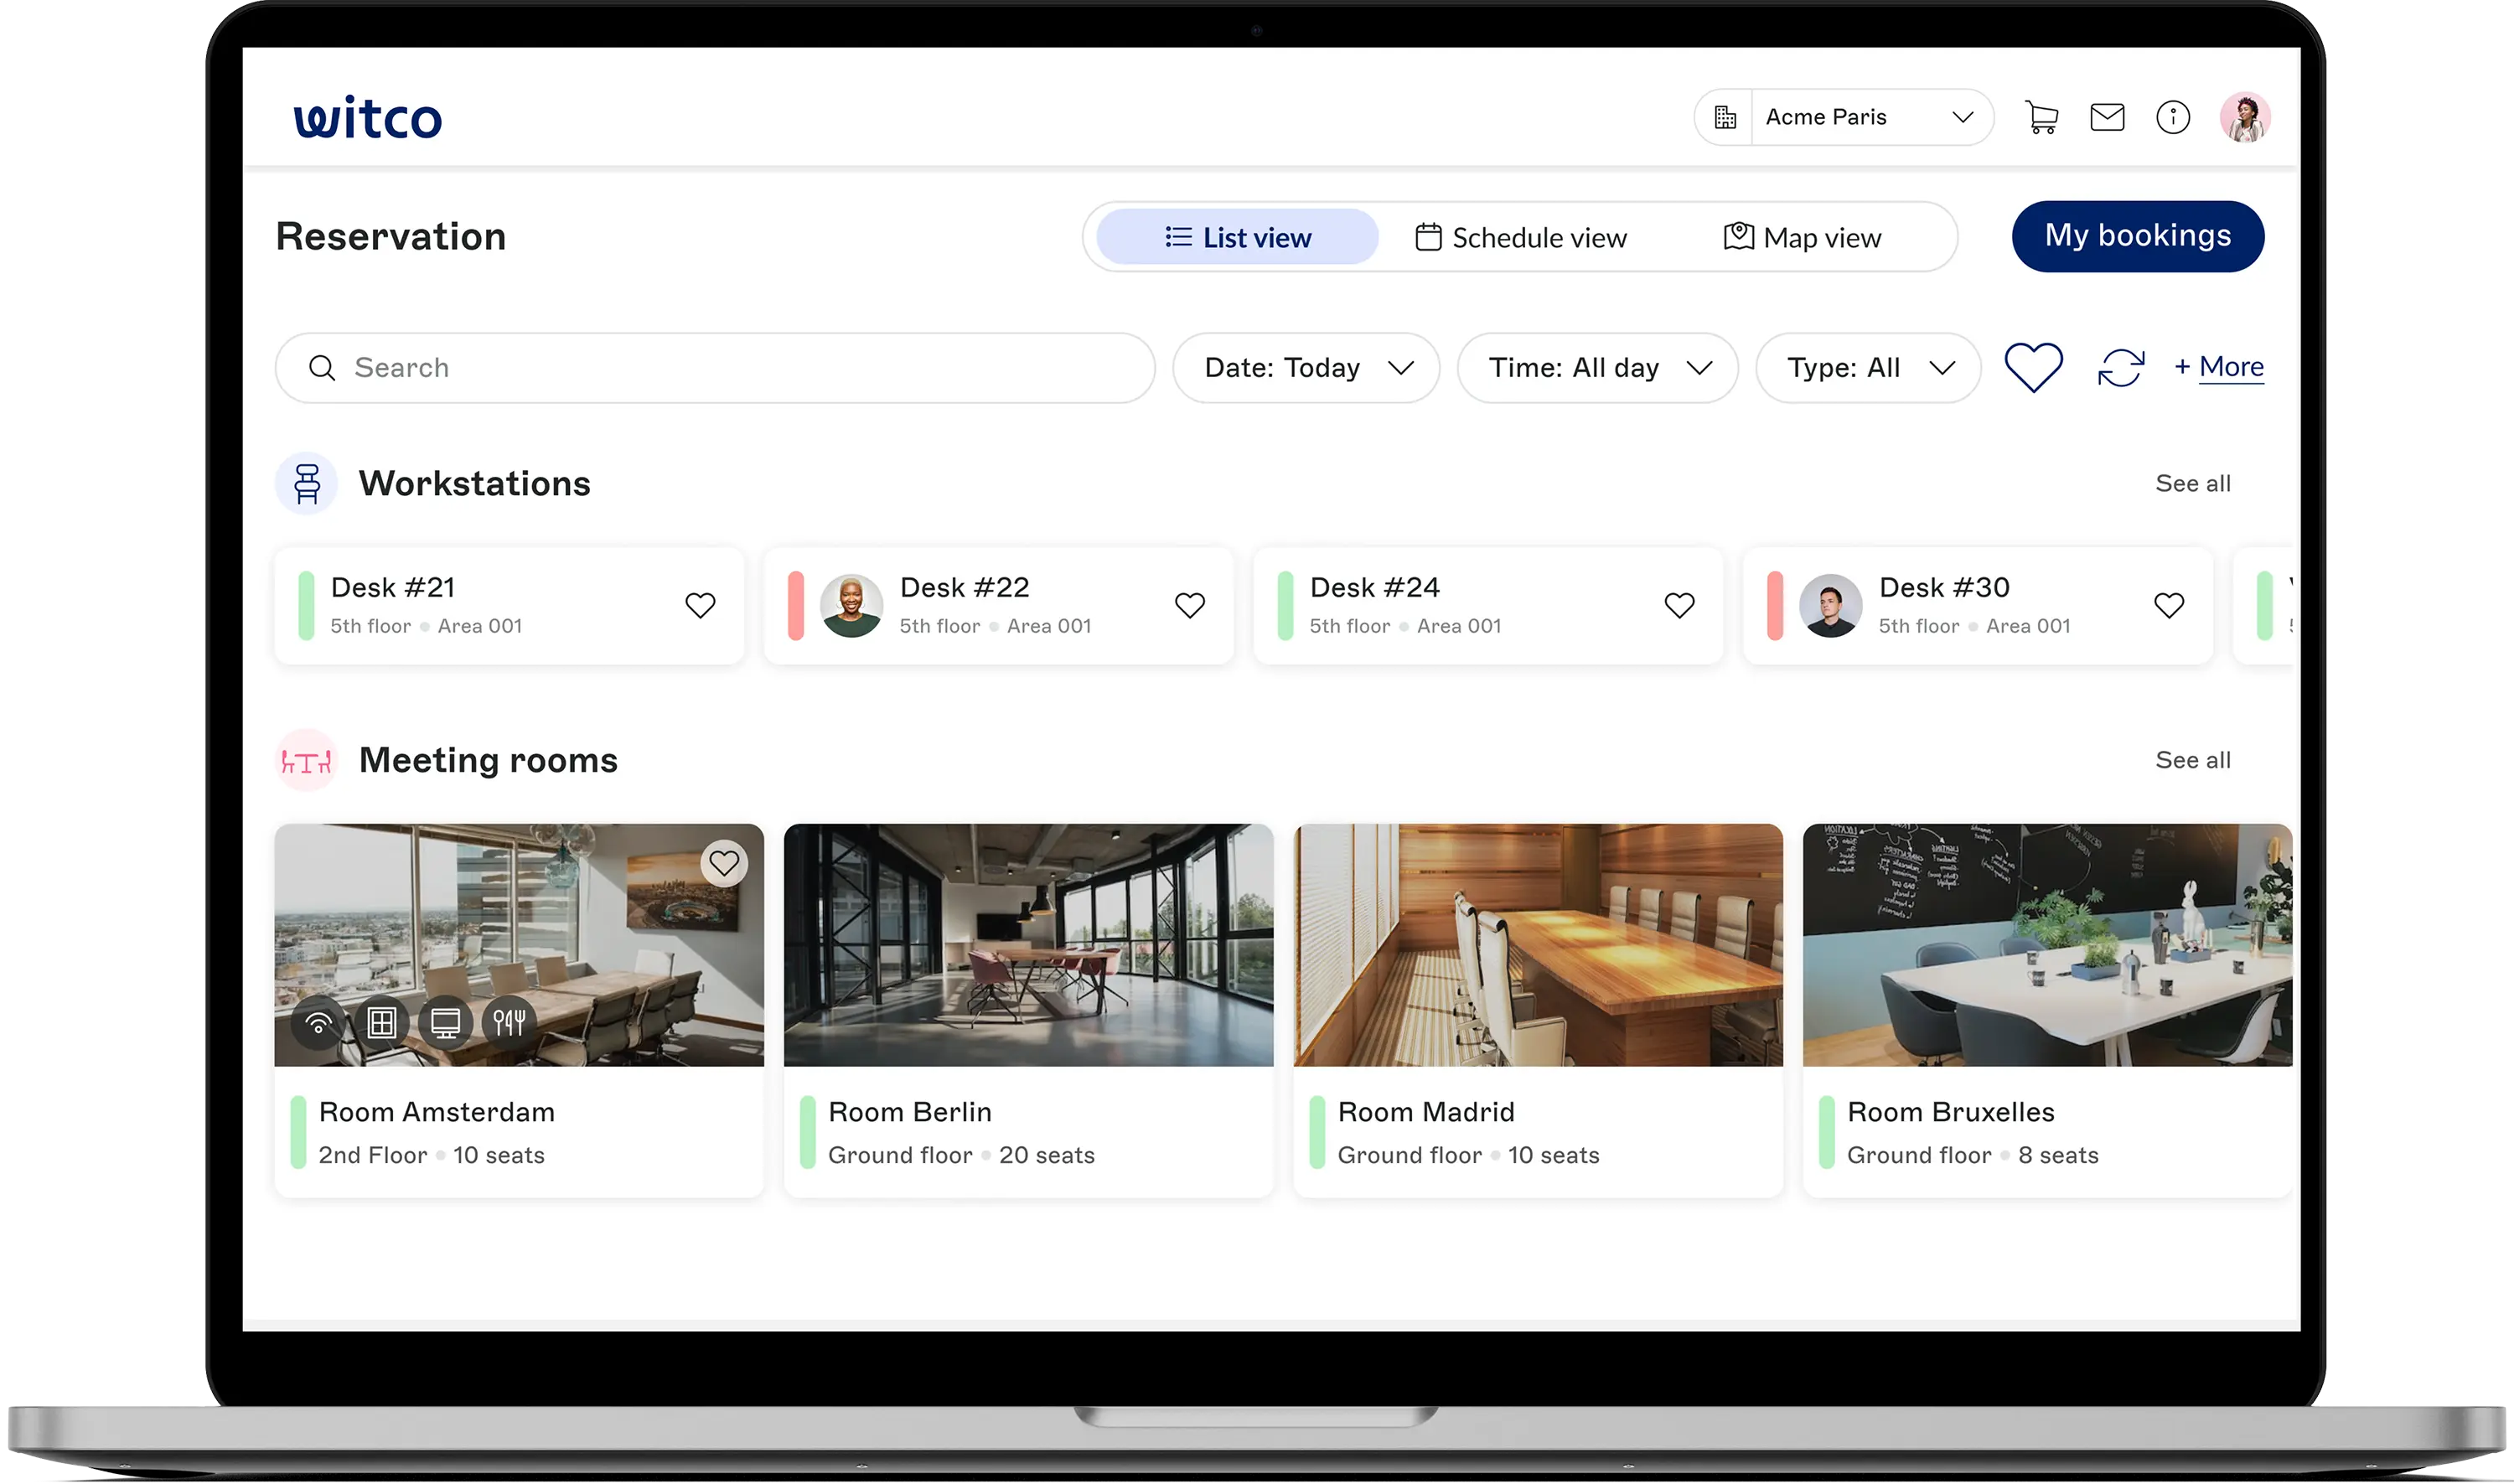Open the shopping cart icon
The image size is (2514, 1484).
pos(2040,117)
